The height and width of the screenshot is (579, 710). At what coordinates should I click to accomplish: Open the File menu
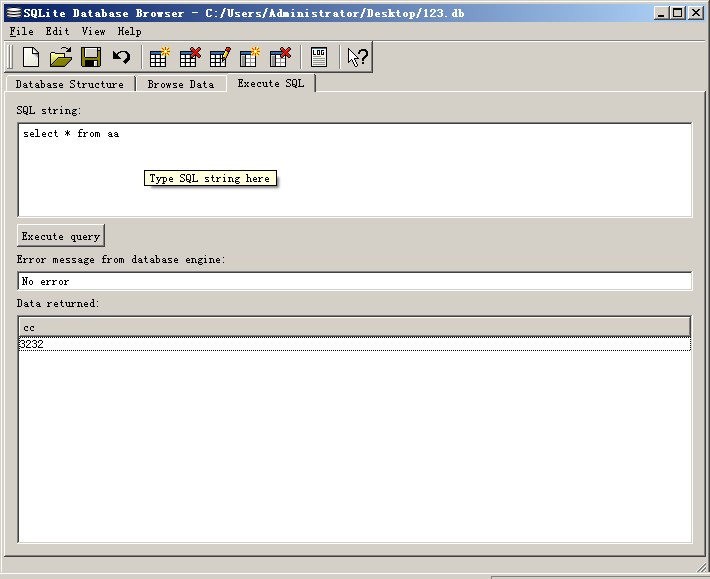pyautogui.click(x=21, y=31)
